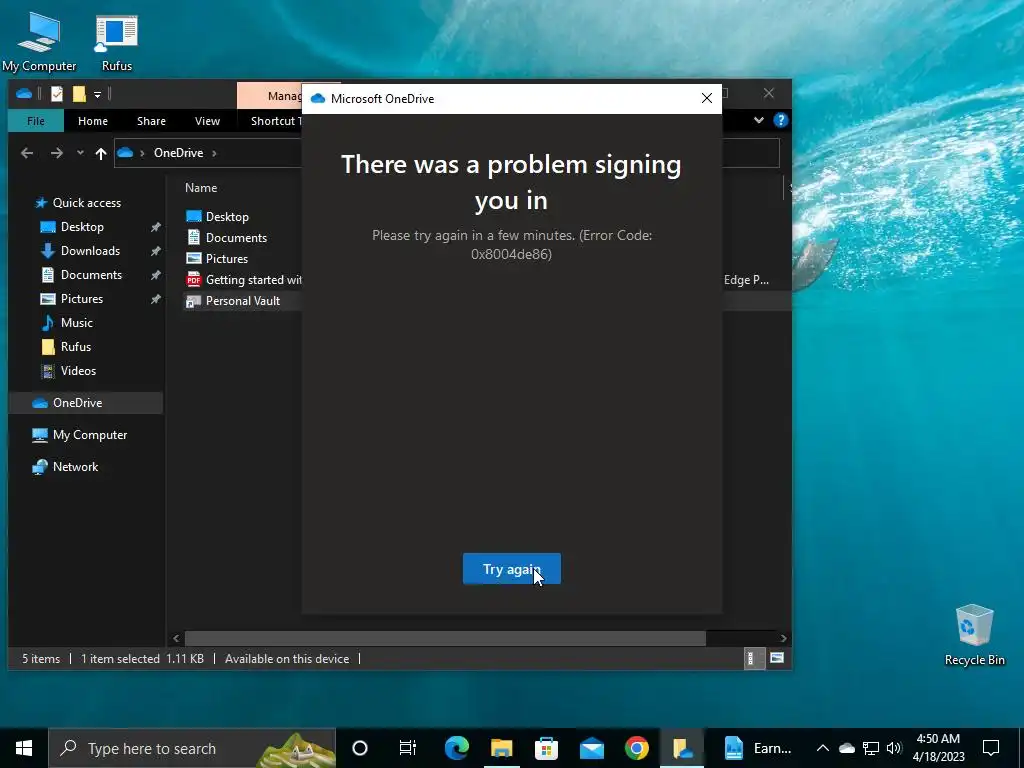Open Cortana from the taskbar

coord(360,748)
